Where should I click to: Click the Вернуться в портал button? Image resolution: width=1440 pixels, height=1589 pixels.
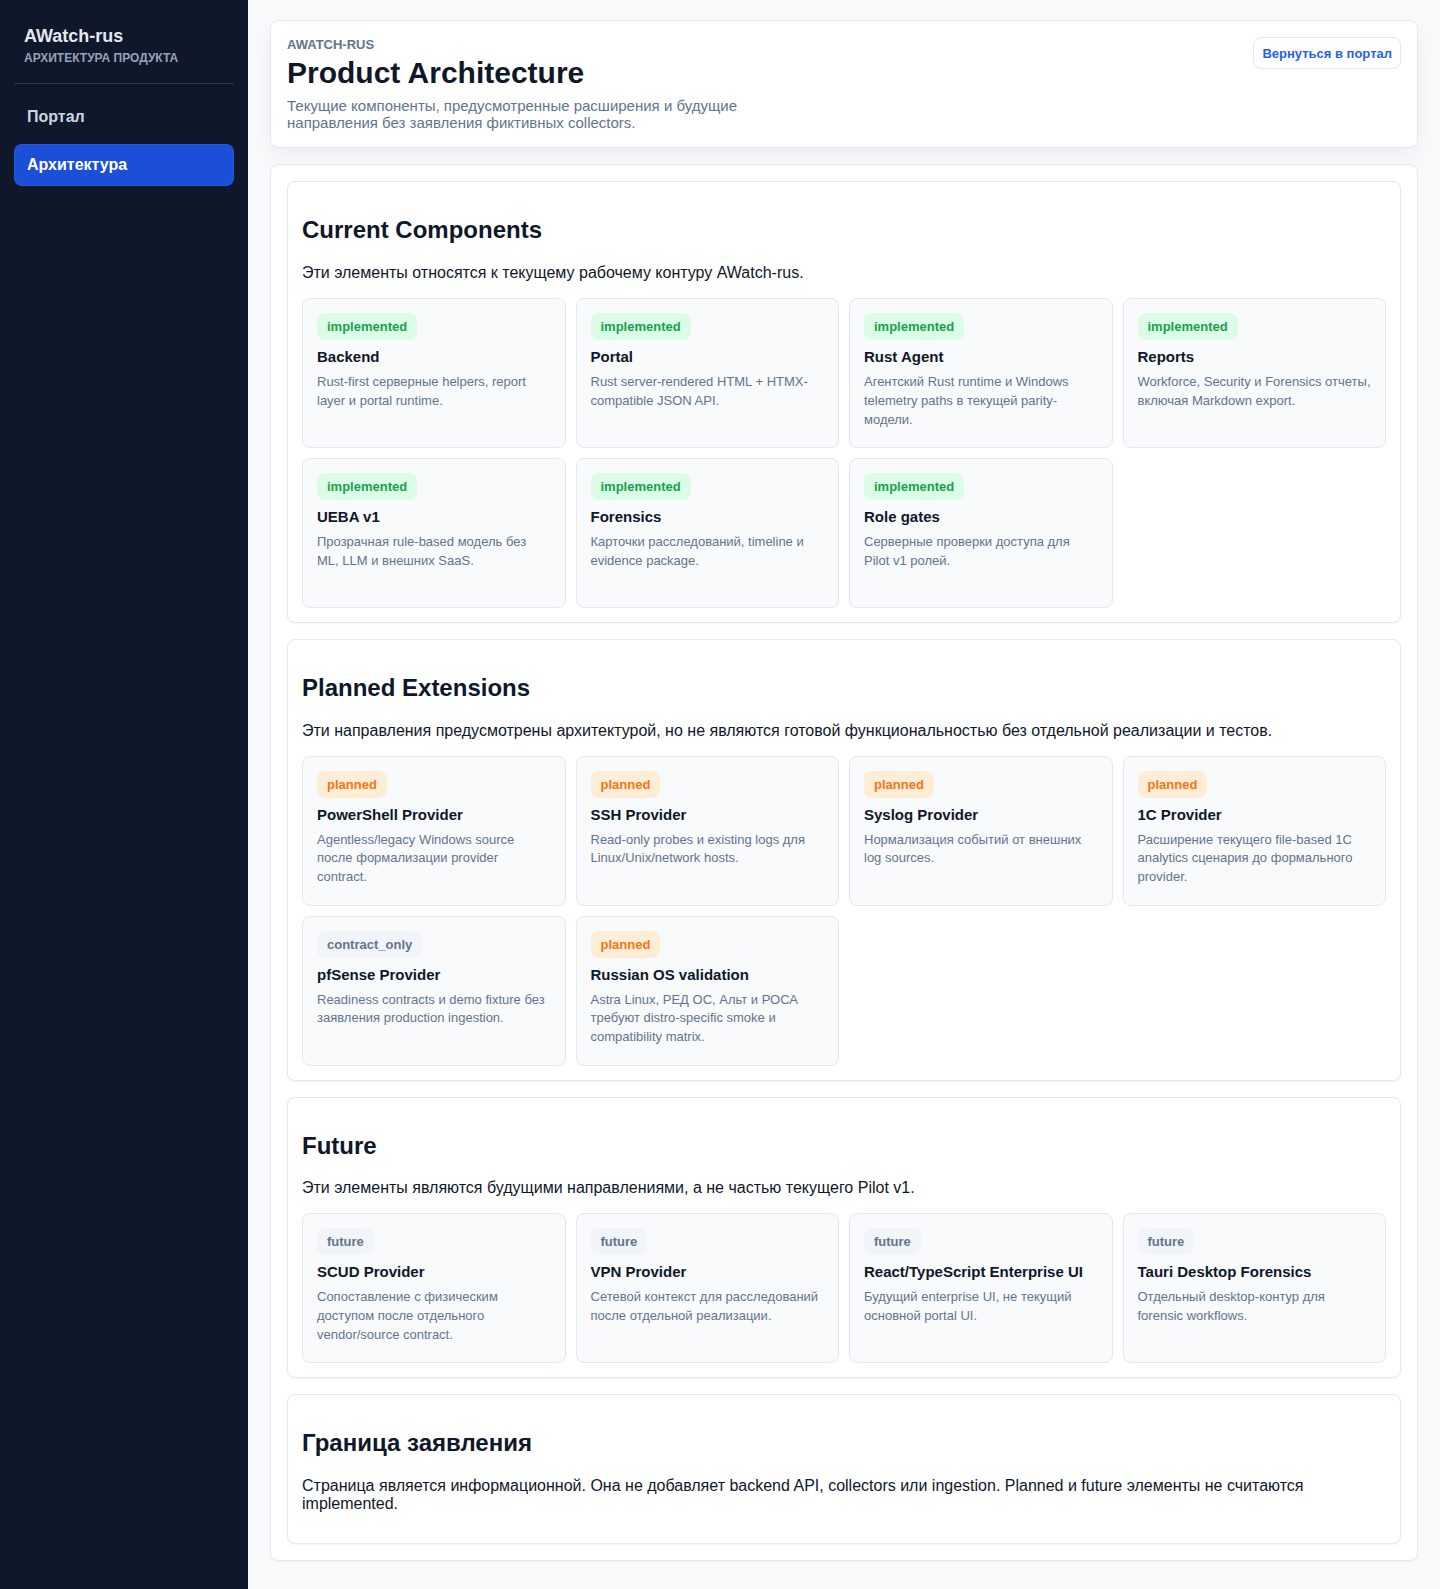click(x=1326, y=54)
